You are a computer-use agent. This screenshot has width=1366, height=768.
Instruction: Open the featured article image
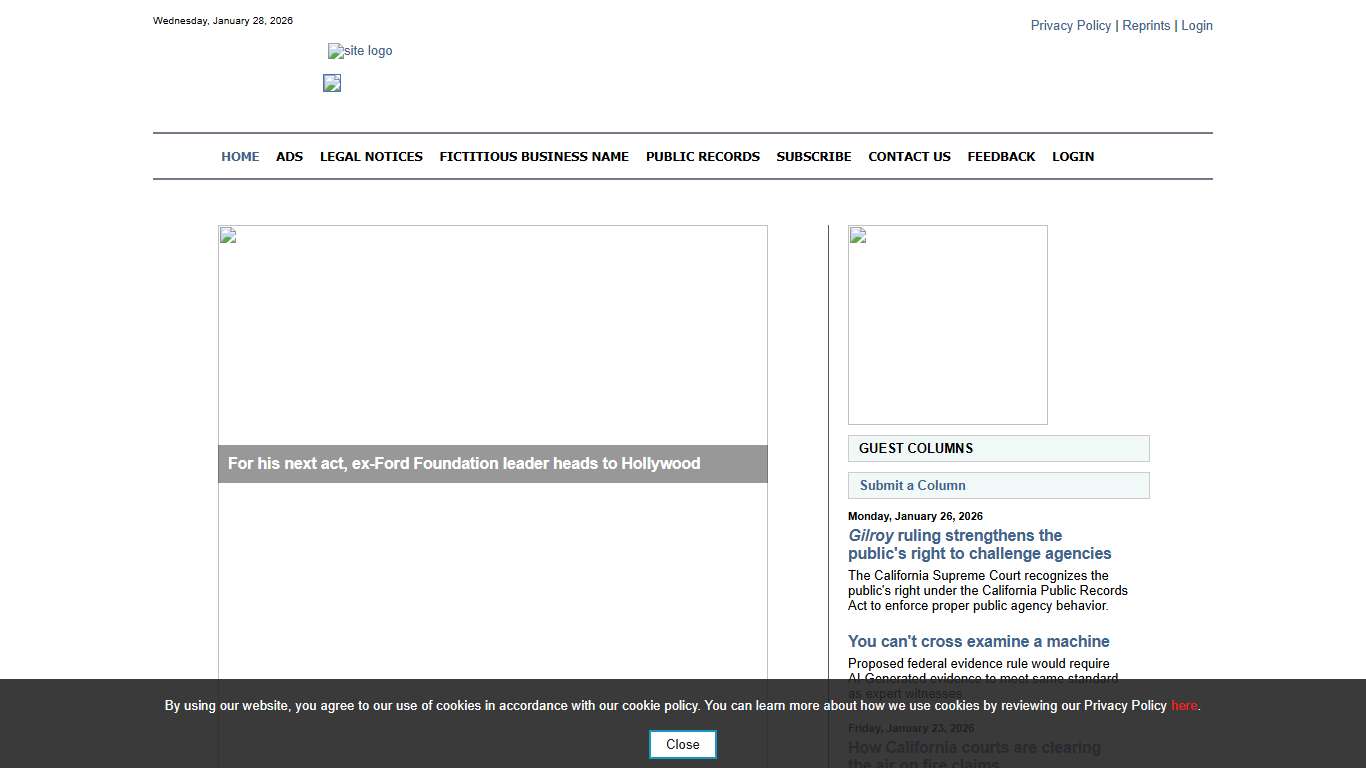pyautogui.click(x=492, y=335)
